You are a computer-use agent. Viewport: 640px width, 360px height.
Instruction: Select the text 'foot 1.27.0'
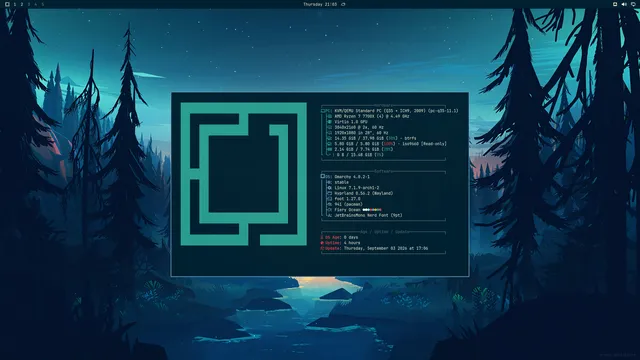pyautogui.click(x=347, y=199)
